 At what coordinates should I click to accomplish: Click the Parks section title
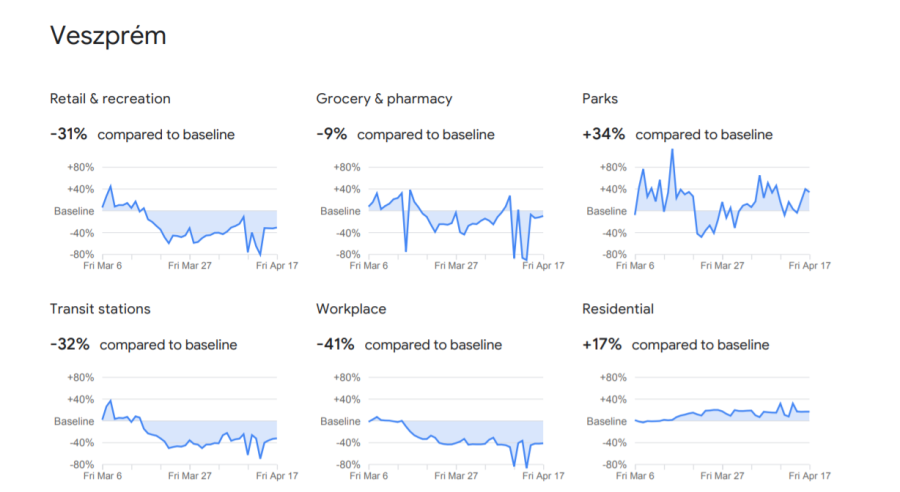[x=602, y=99]
